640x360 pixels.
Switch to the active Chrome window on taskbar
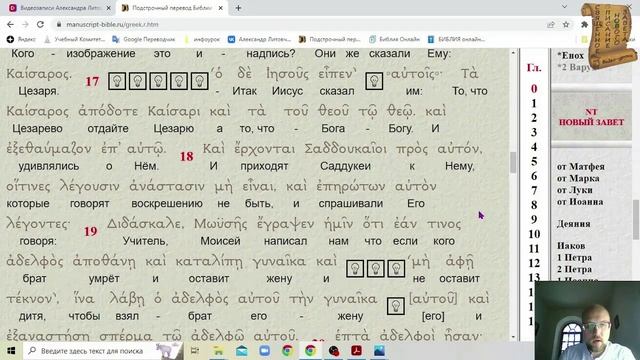pyautogui.click(x=310, y=351)
